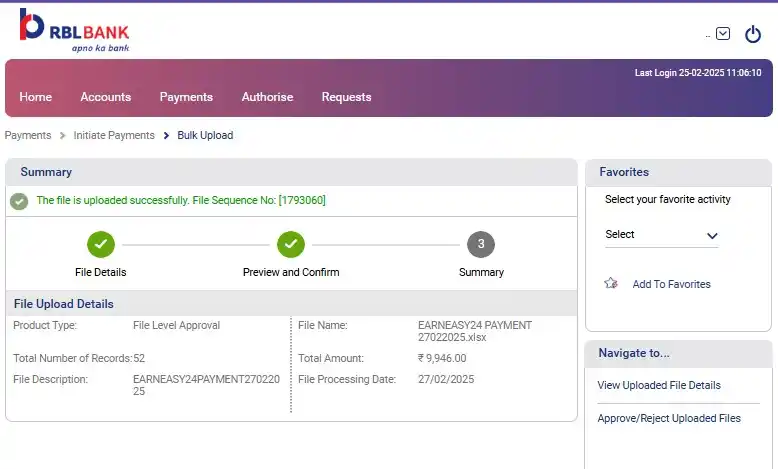778x469 pixels.
Task: Click the processing date 27/02/2025
Action: [x=446, y=379]
